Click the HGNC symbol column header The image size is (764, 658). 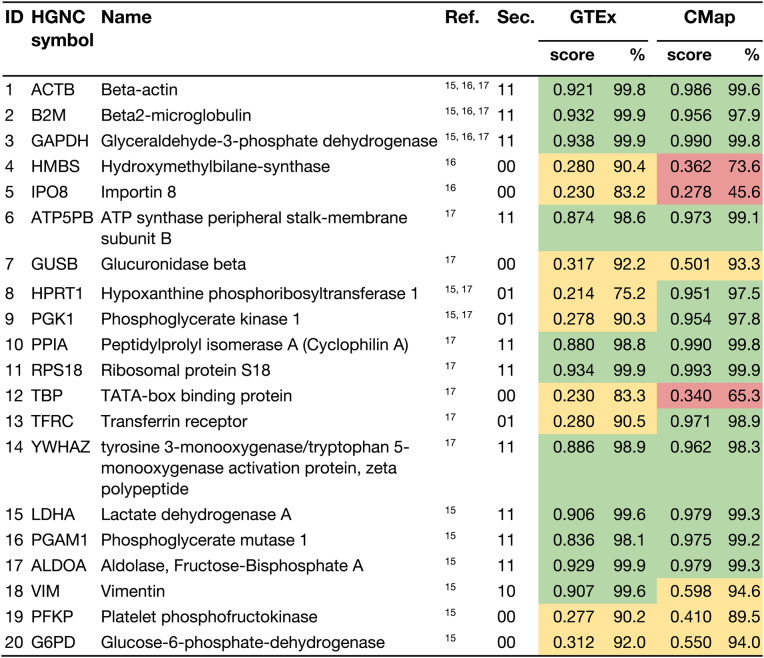coord(62,29)
